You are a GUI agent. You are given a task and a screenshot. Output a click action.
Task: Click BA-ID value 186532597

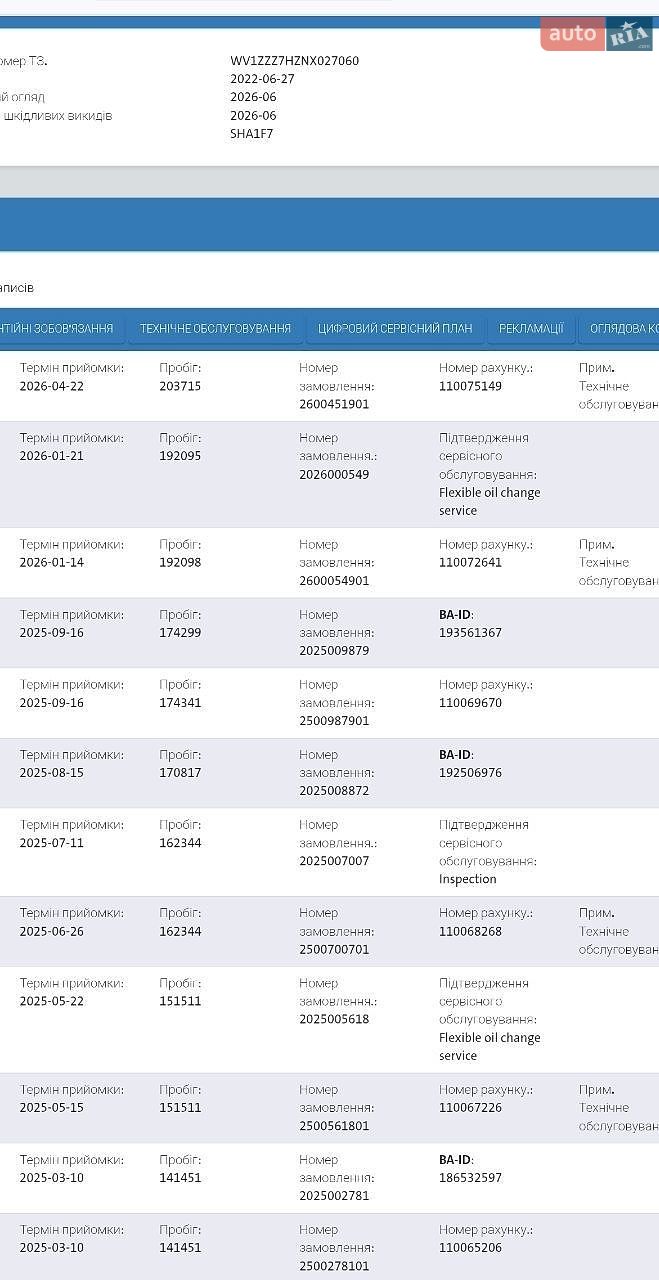(x=470, y=1178)
